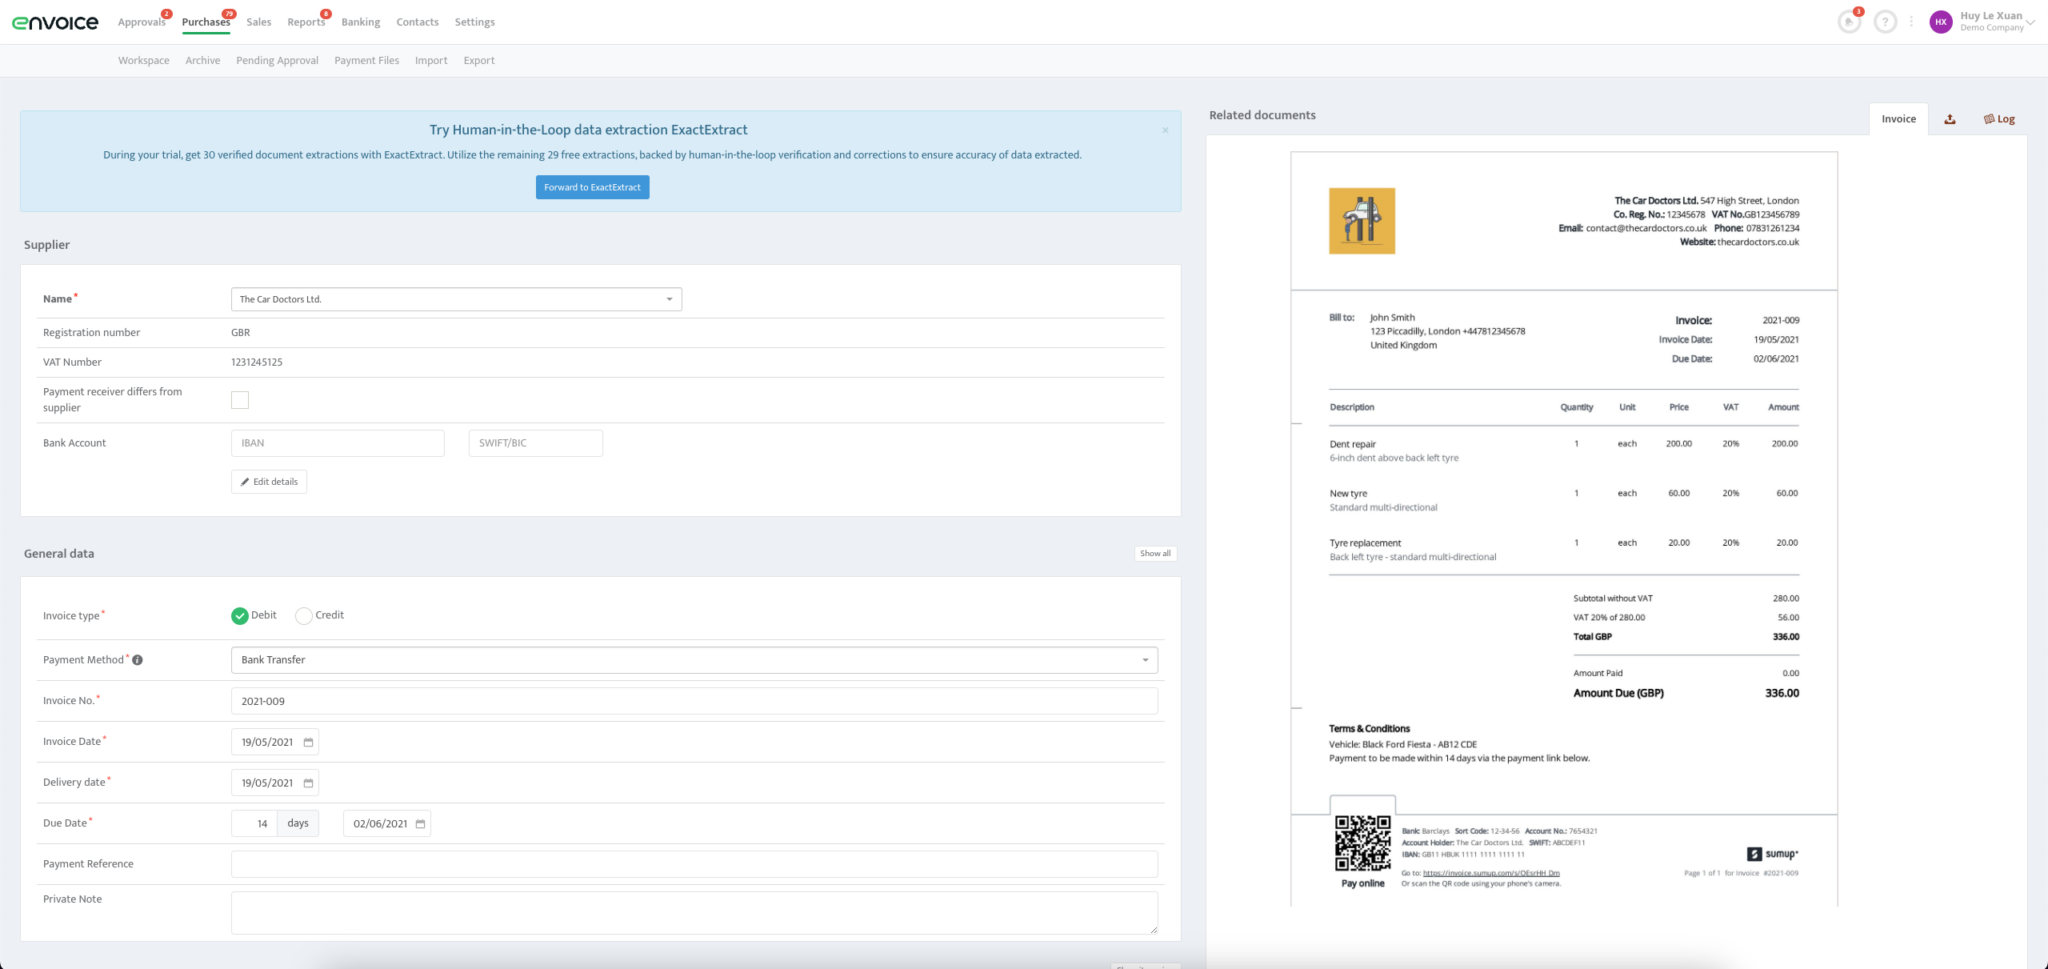Select the Credit invoice type
This screenshot has height=969, width=2048.
point(303,615)
